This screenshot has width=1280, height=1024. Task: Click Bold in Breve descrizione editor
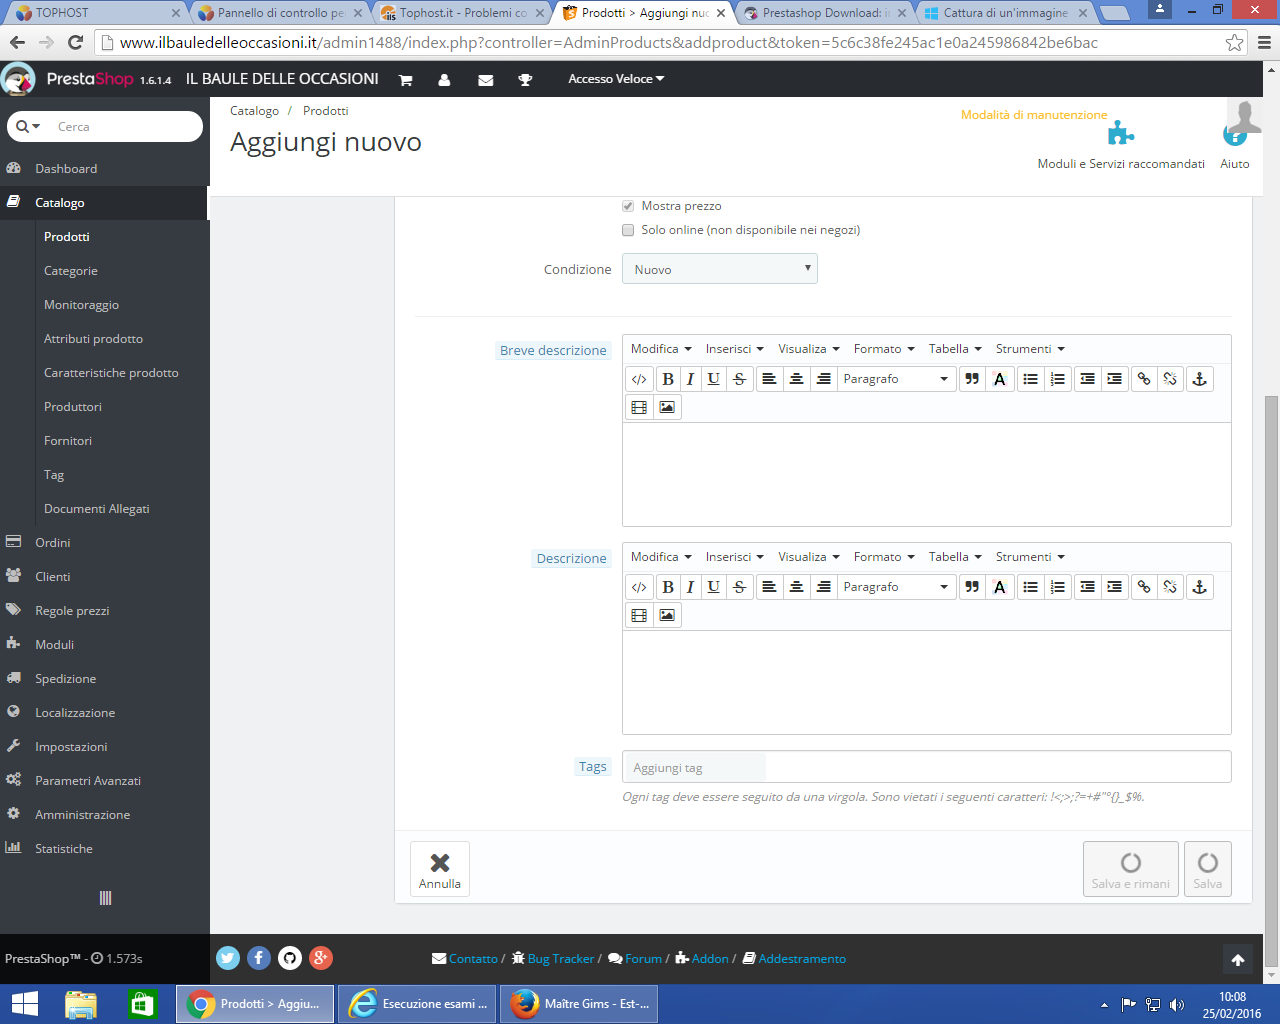668,379
